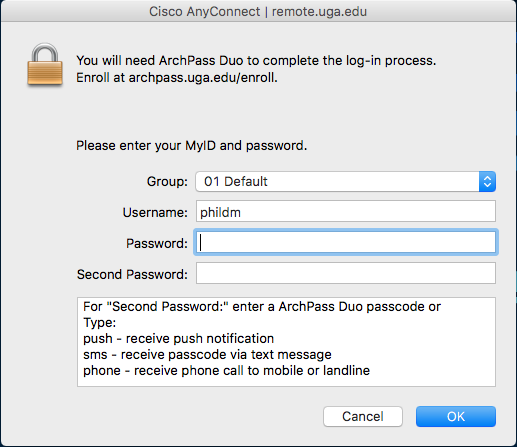Click the "sms - receive passcode" line
This screenshot has height=447, width=517.
(x=207, y=355)
